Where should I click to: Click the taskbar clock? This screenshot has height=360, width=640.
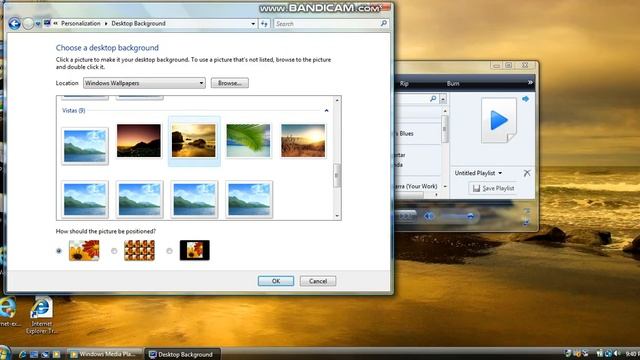[632, 354]
